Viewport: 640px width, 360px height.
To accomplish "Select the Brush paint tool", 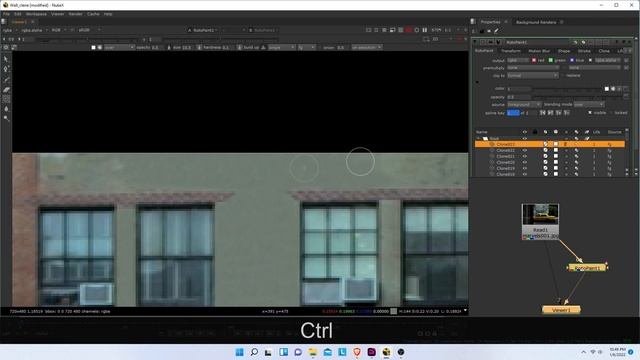I will point(6,79).
